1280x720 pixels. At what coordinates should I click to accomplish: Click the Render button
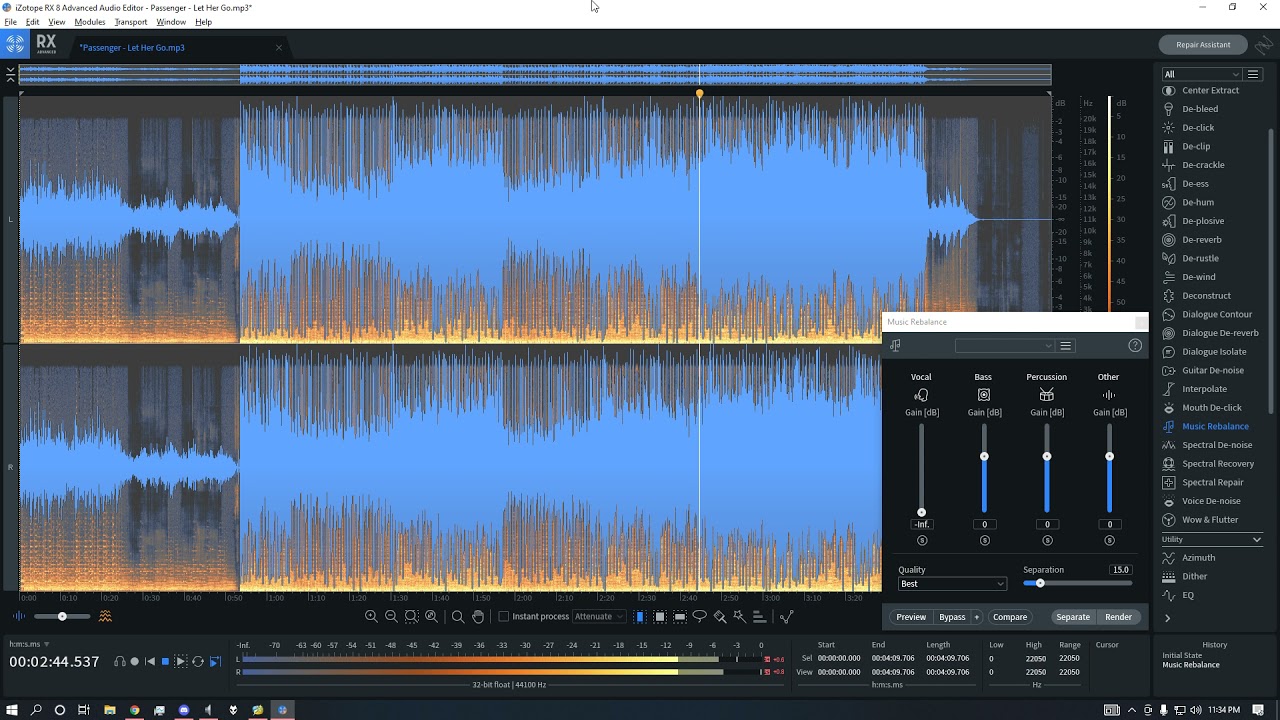point(1118,617)
